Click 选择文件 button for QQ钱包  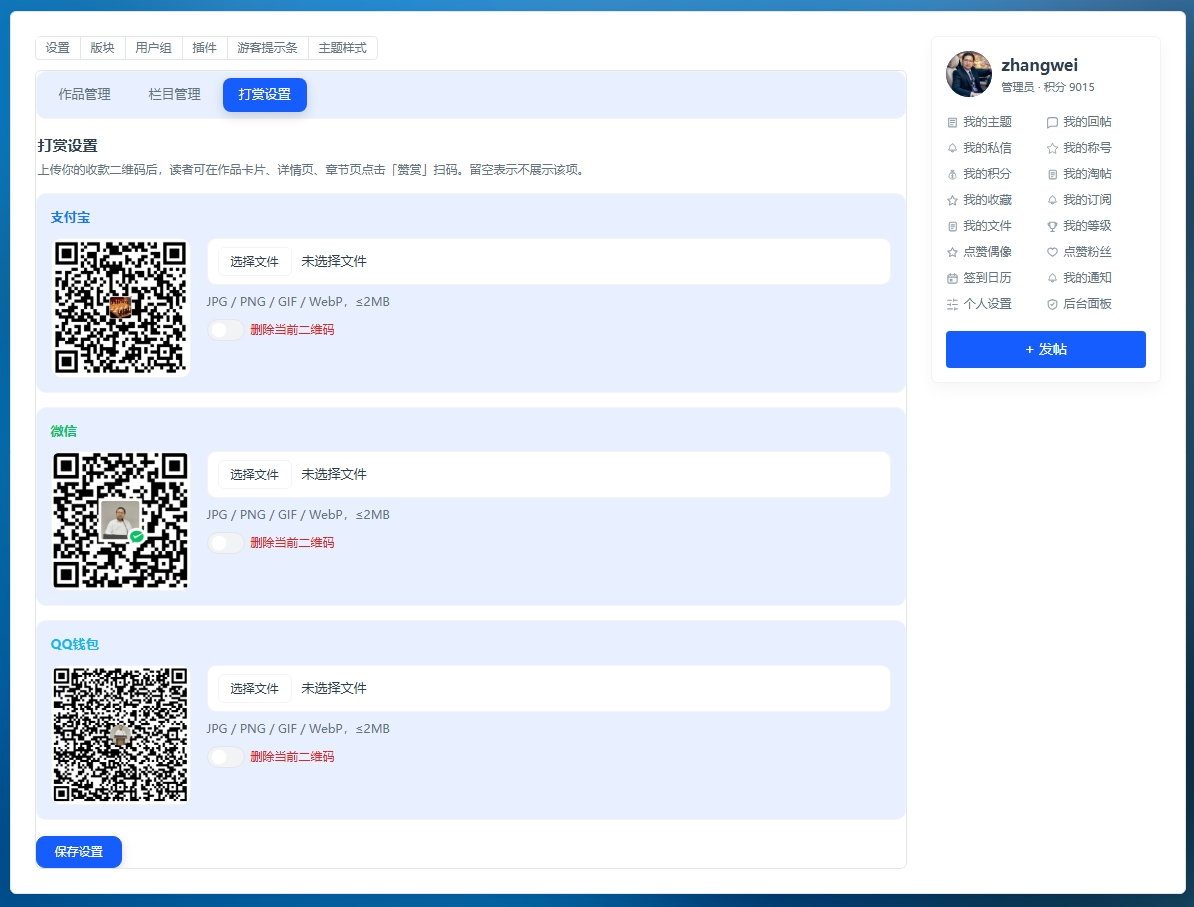point(254,688)
